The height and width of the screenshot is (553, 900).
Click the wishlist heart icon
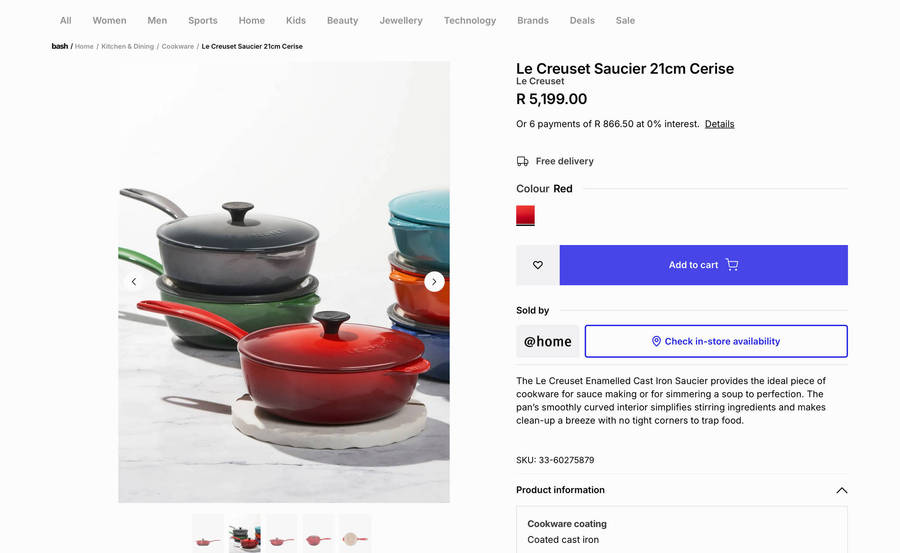[x=538, y=265]
